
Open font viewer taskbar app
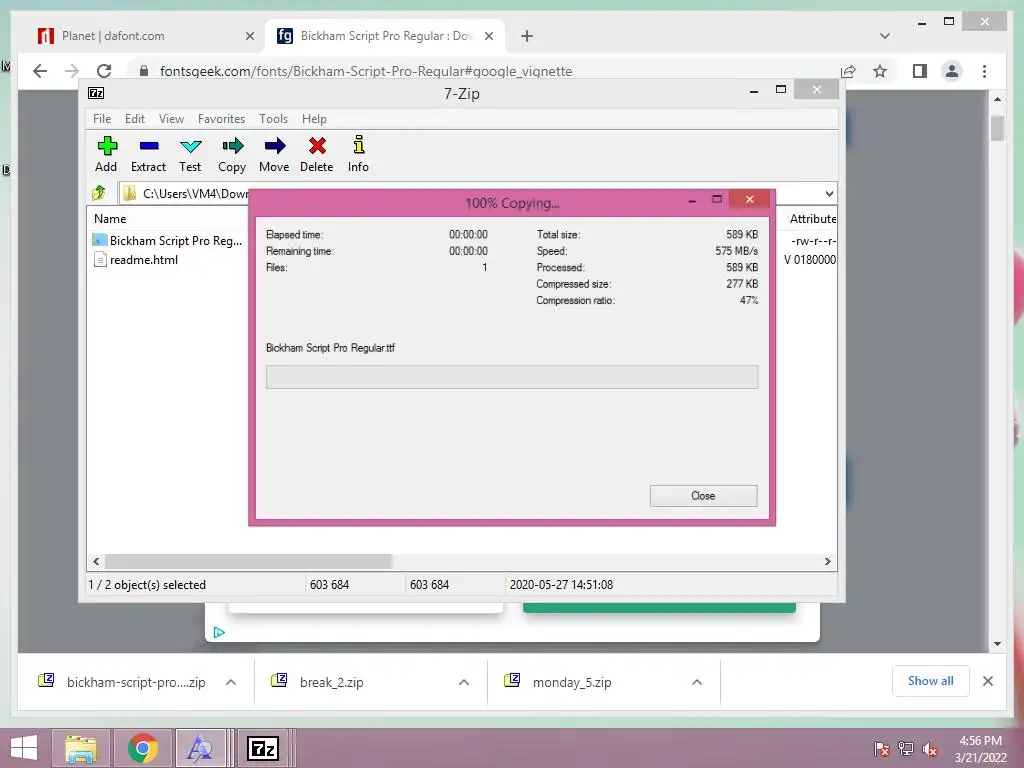[200, 748]
